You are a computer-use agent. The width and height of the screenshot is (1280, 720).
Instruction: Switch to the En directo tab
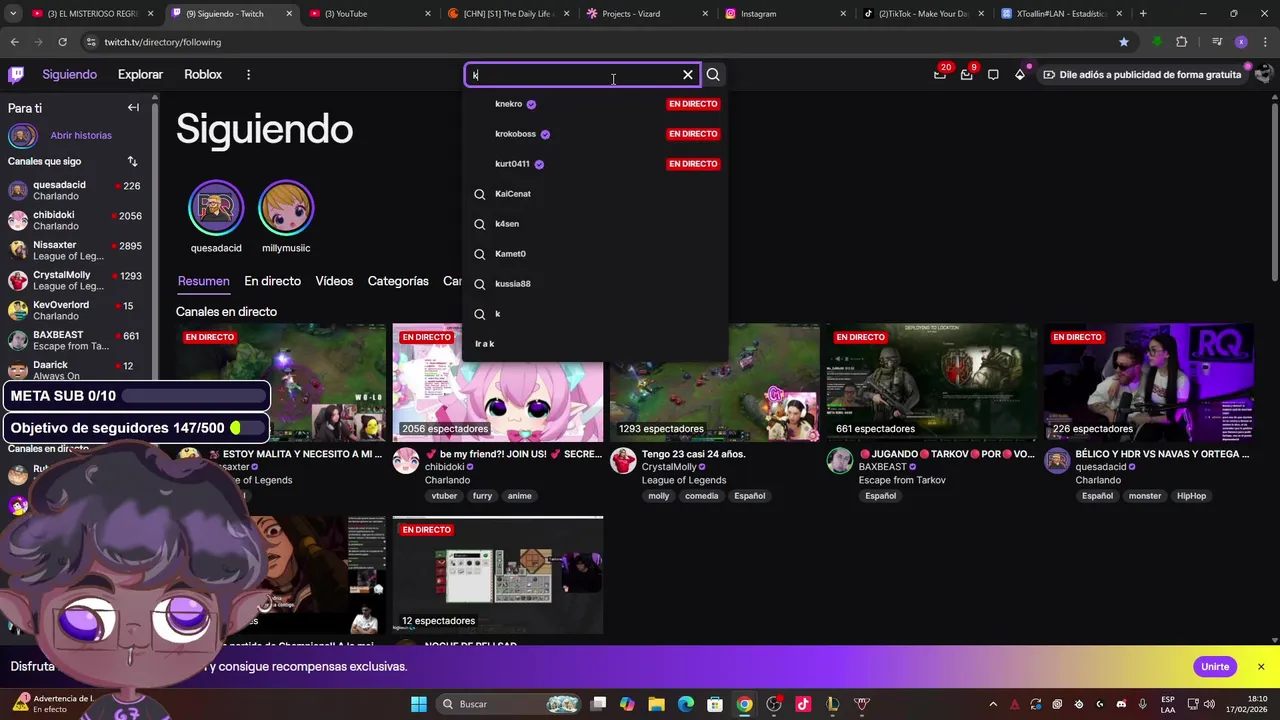pos(272,281)
